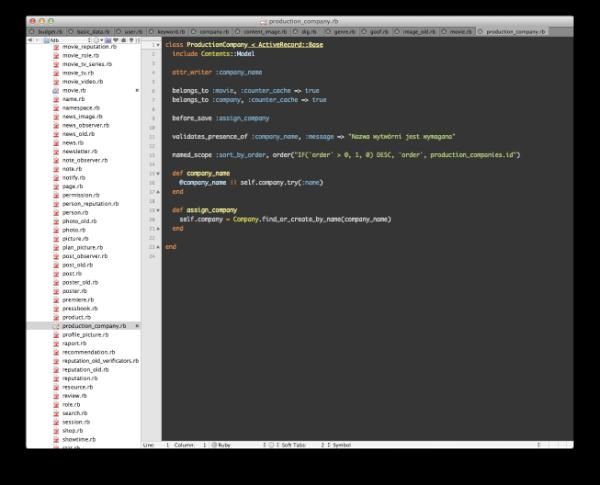Image resolution: width=600 pixels, height=485 pixels.
Task: Open movie.rb file icon in sidebar
Action: 57,90
